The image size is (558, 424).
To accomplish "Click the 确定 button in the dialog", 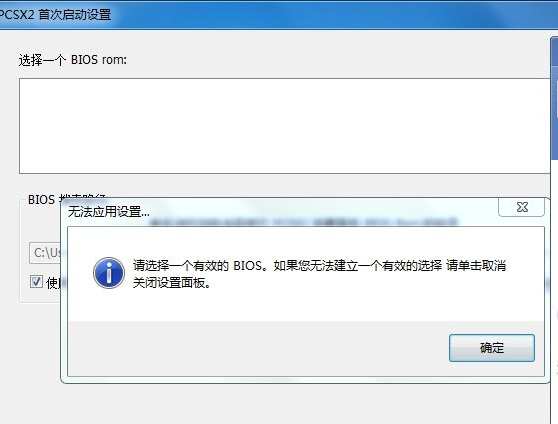I will coord(491,348).
